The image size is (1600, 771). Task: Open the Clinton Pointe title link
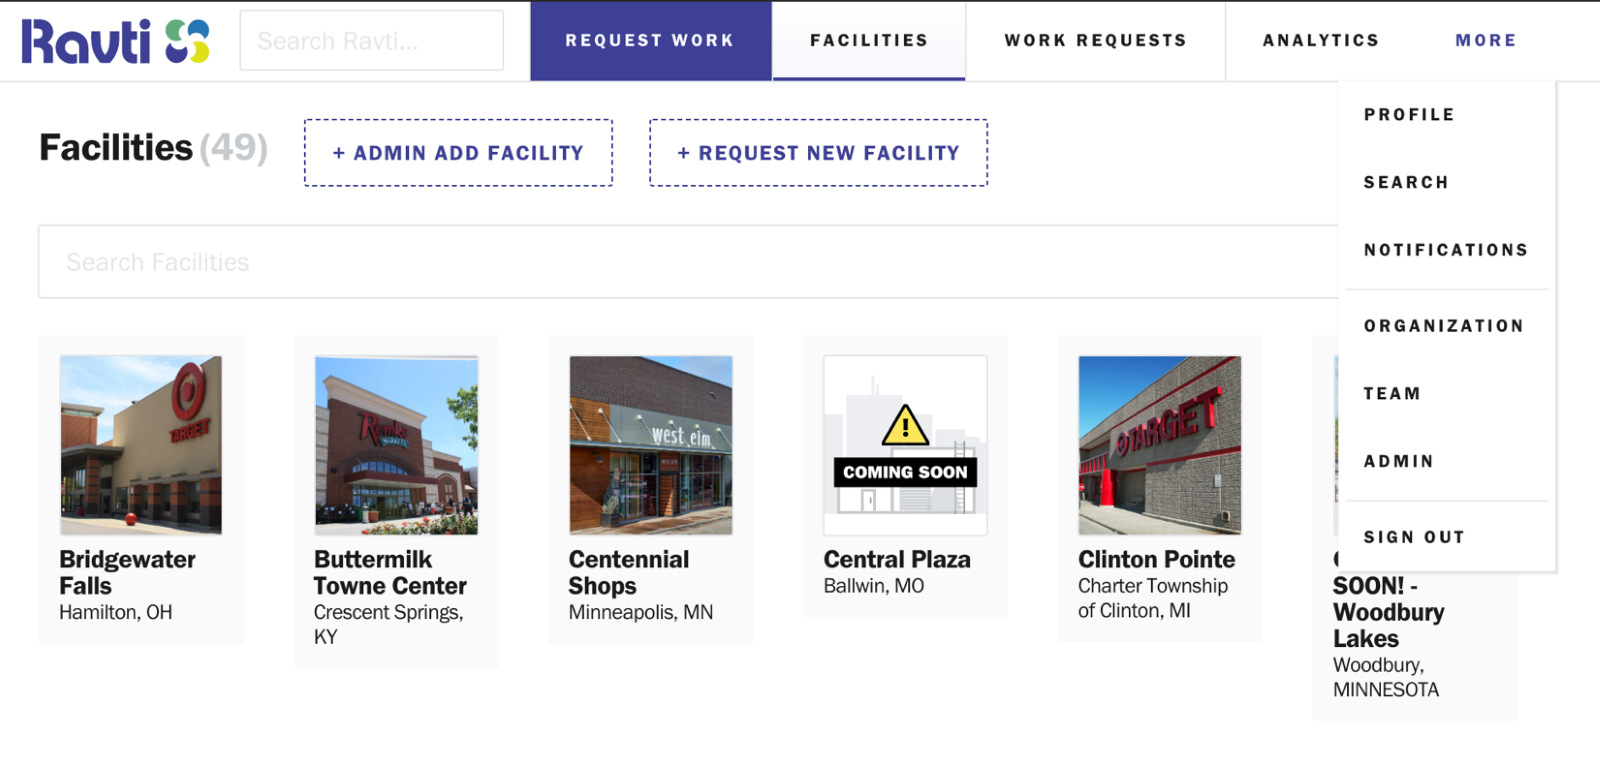[x=1157, y=560]
